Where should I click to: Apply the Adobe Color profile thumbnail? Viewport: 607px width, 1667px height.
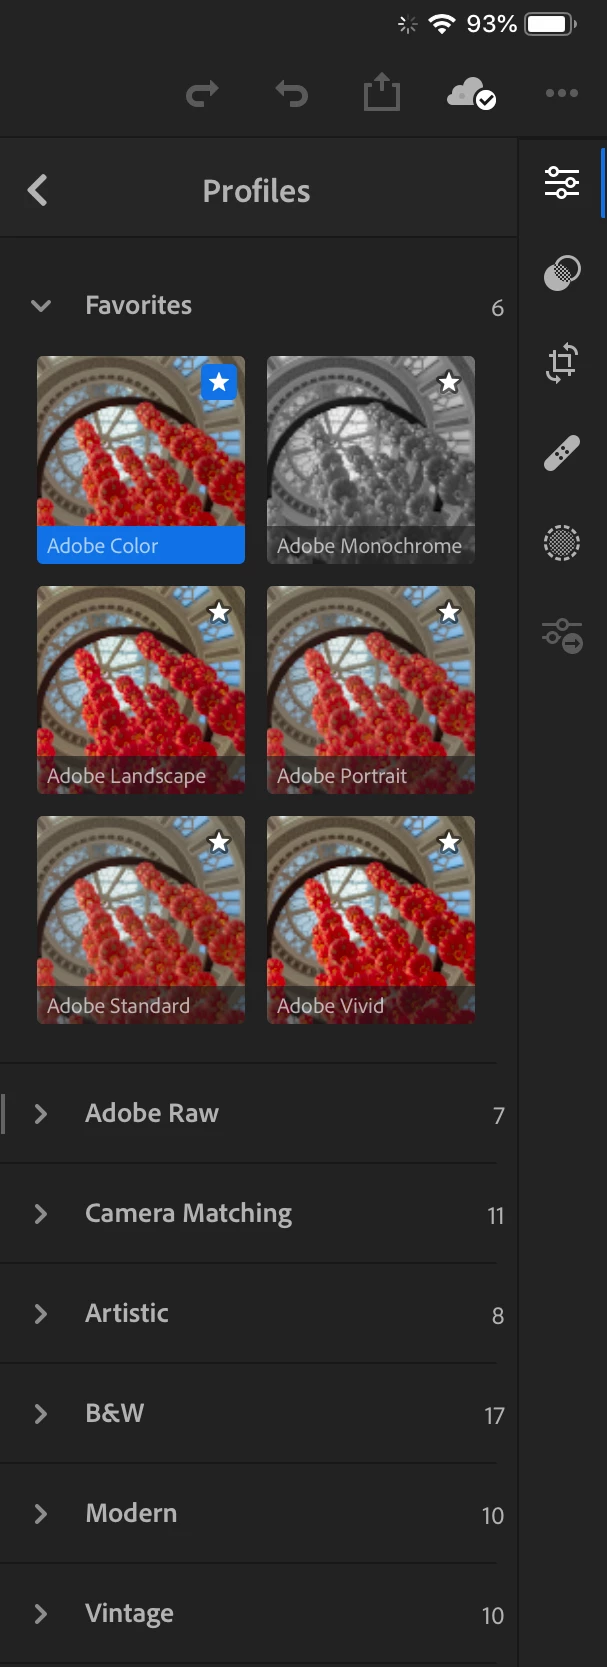(x=141, y=460)
